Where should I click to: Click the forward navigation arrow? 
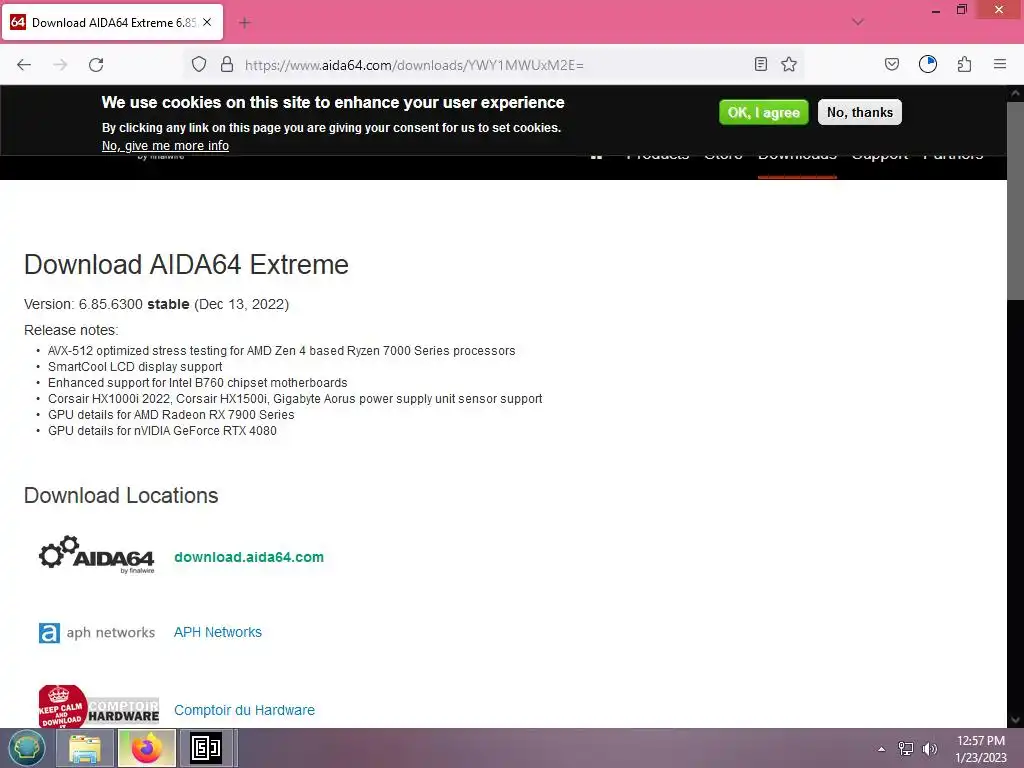coord(60,65)
